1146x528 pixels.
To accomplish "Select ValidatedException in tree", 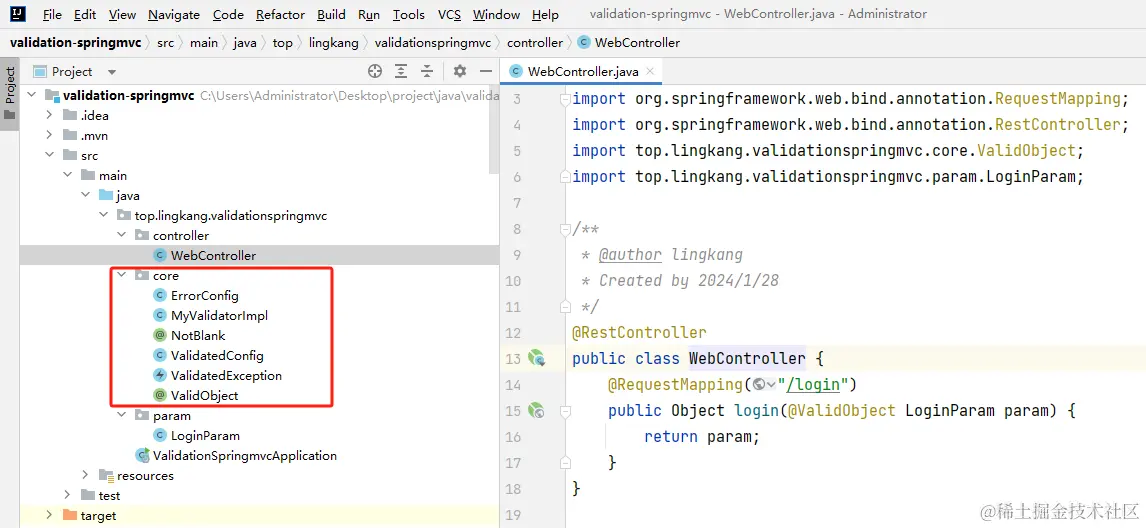I will [227, 375].
